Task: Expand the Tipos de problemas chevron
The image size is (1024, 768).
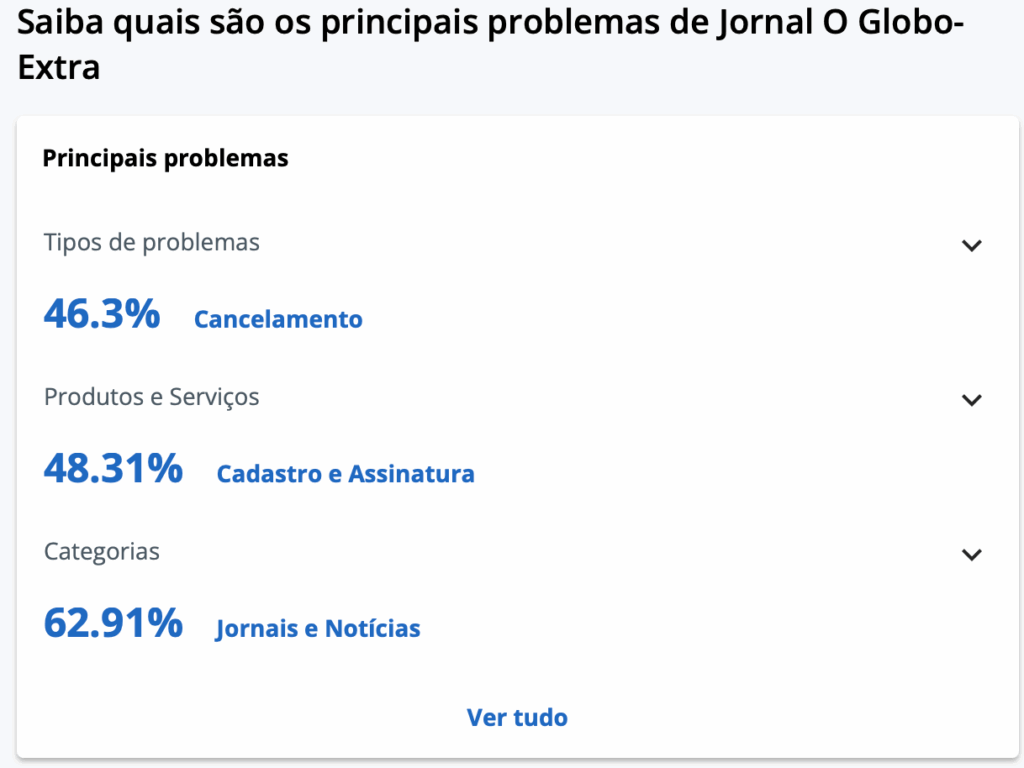Action: (x=971, y=245)
